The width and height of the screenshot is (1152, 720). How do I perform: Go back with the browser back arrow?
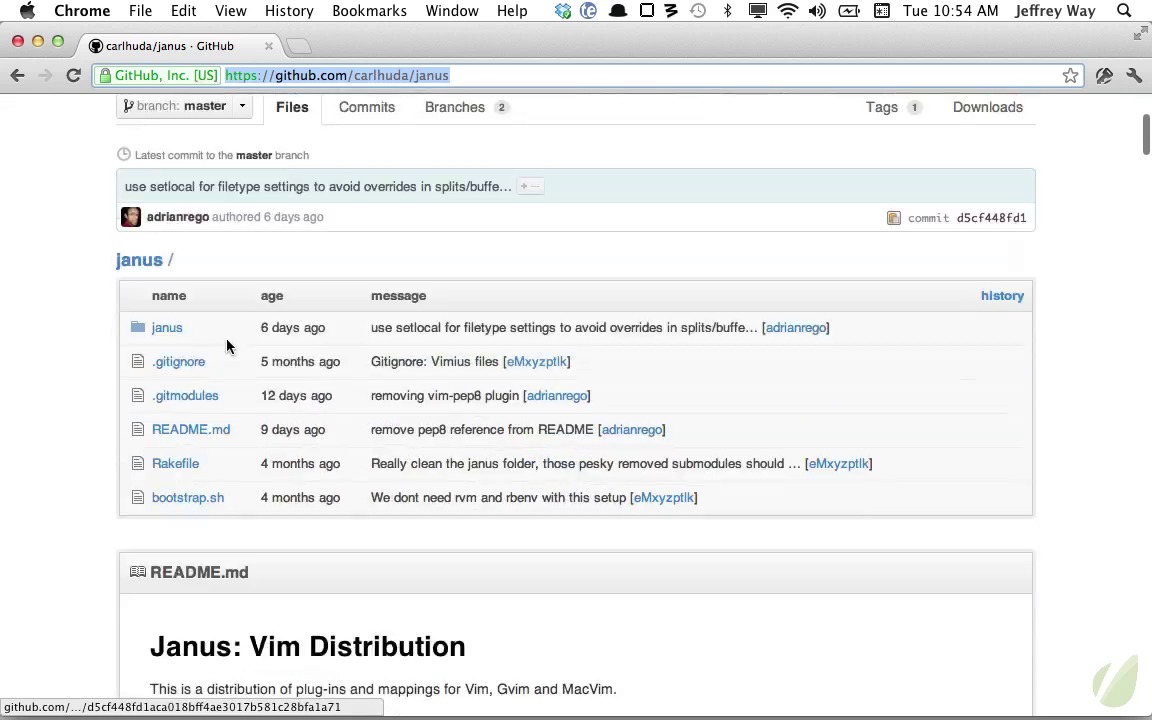click(18, 75)
